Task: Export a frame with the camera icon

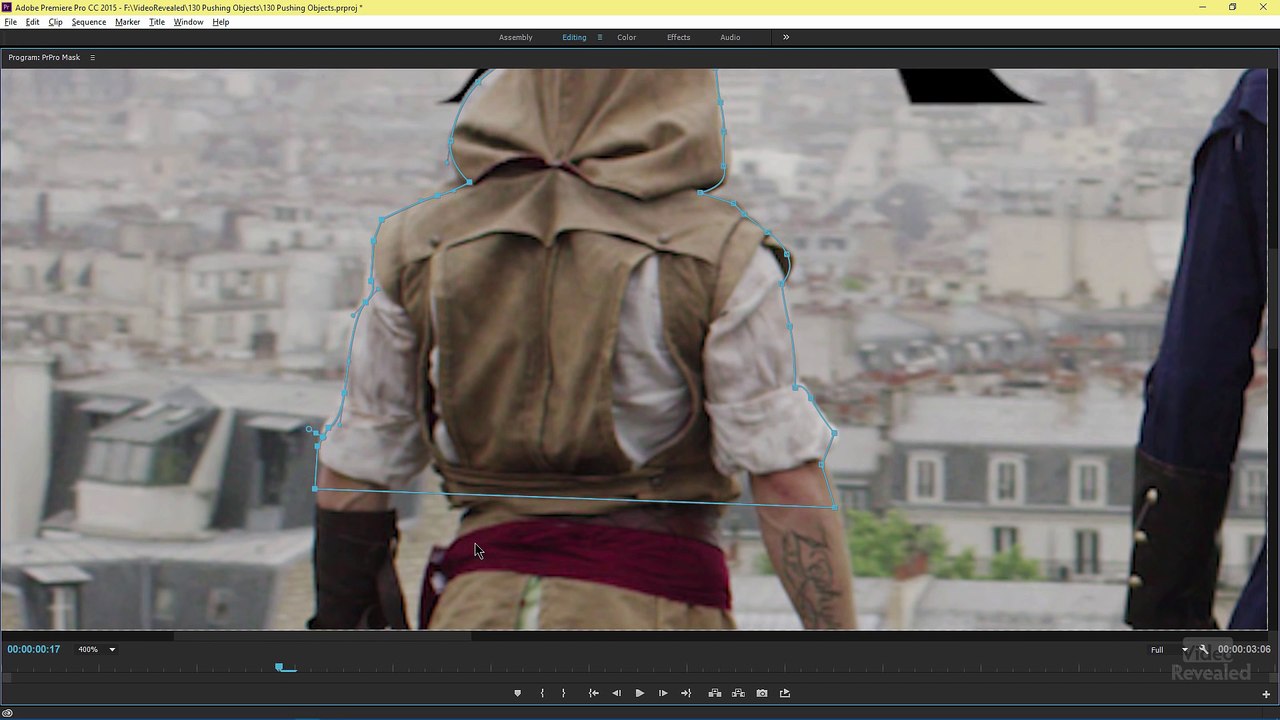Action: click(x=762, y=693)
